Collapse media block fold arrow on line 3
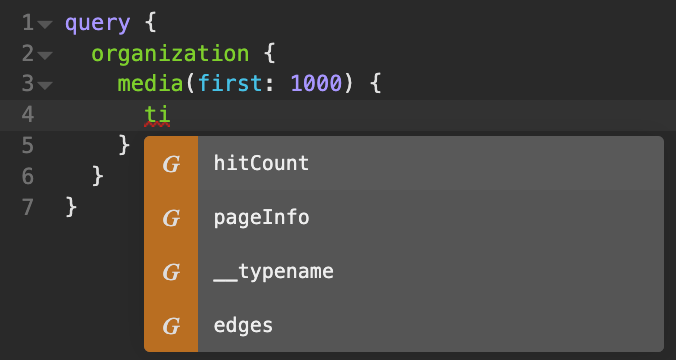Screen dimensions: 676x360 coord(45,85)
